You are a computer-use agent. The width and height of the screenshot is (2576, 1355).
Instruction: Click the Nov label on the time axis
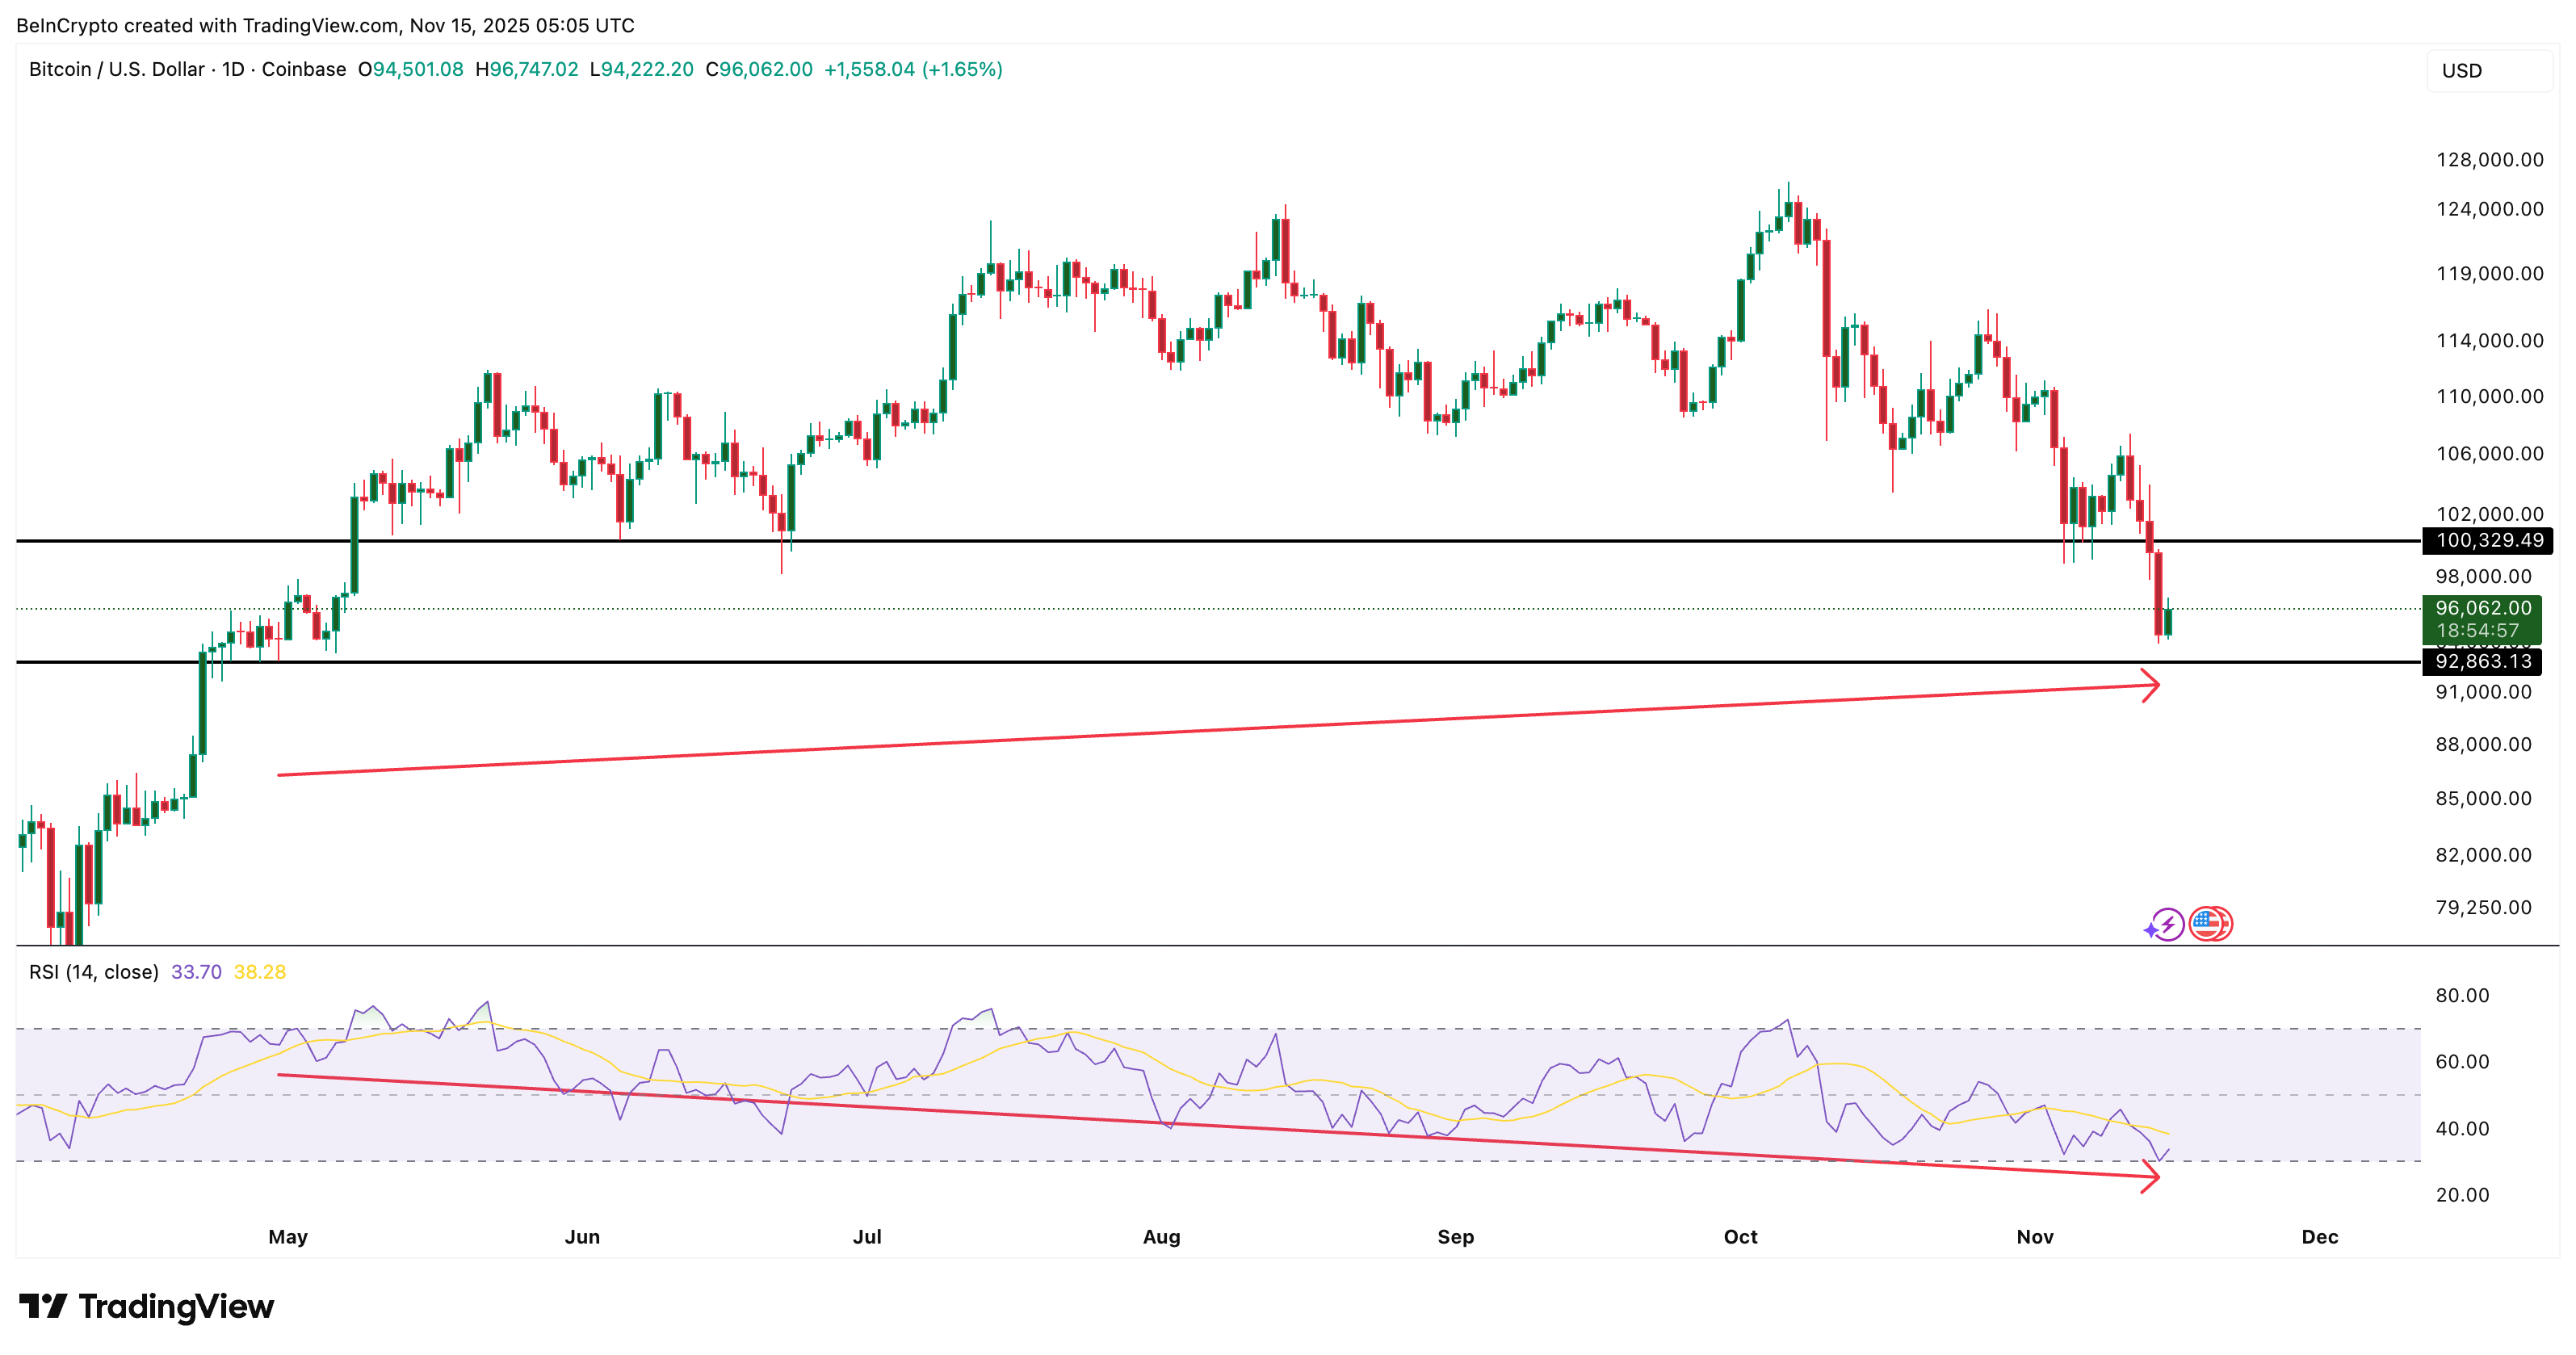tap(2035, 1236)
